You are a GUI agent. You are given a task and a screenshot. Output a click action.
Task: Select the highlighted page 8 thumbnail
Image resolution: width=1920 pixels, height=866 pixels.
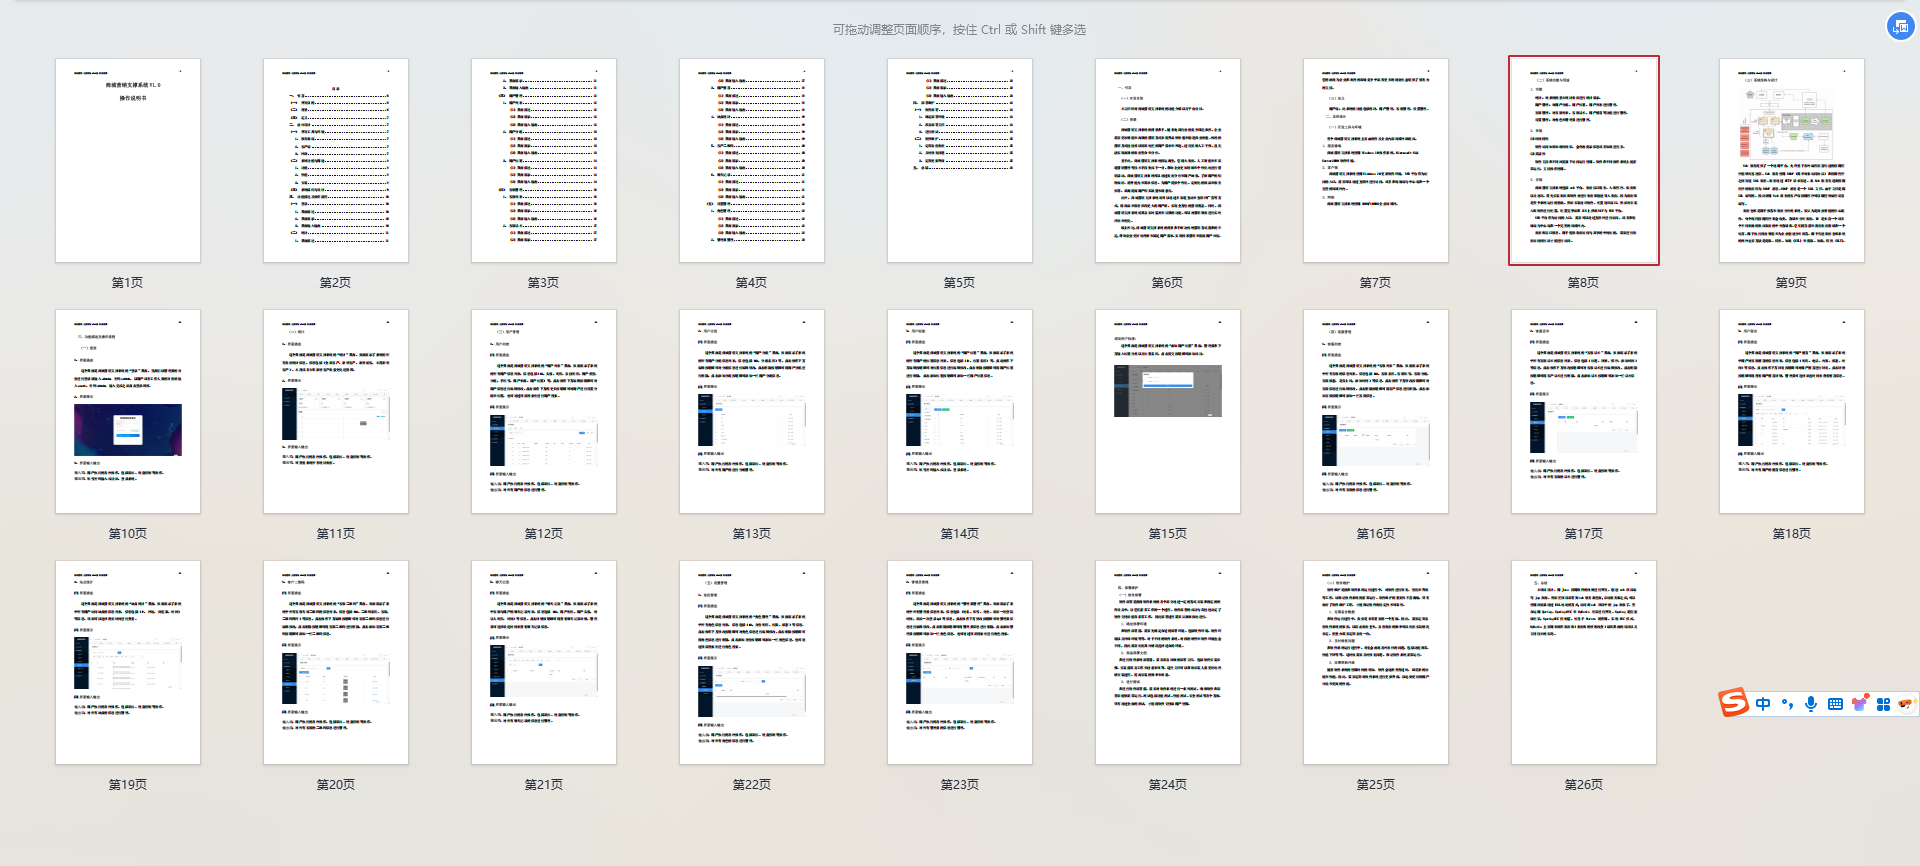tap(1583, 161)
